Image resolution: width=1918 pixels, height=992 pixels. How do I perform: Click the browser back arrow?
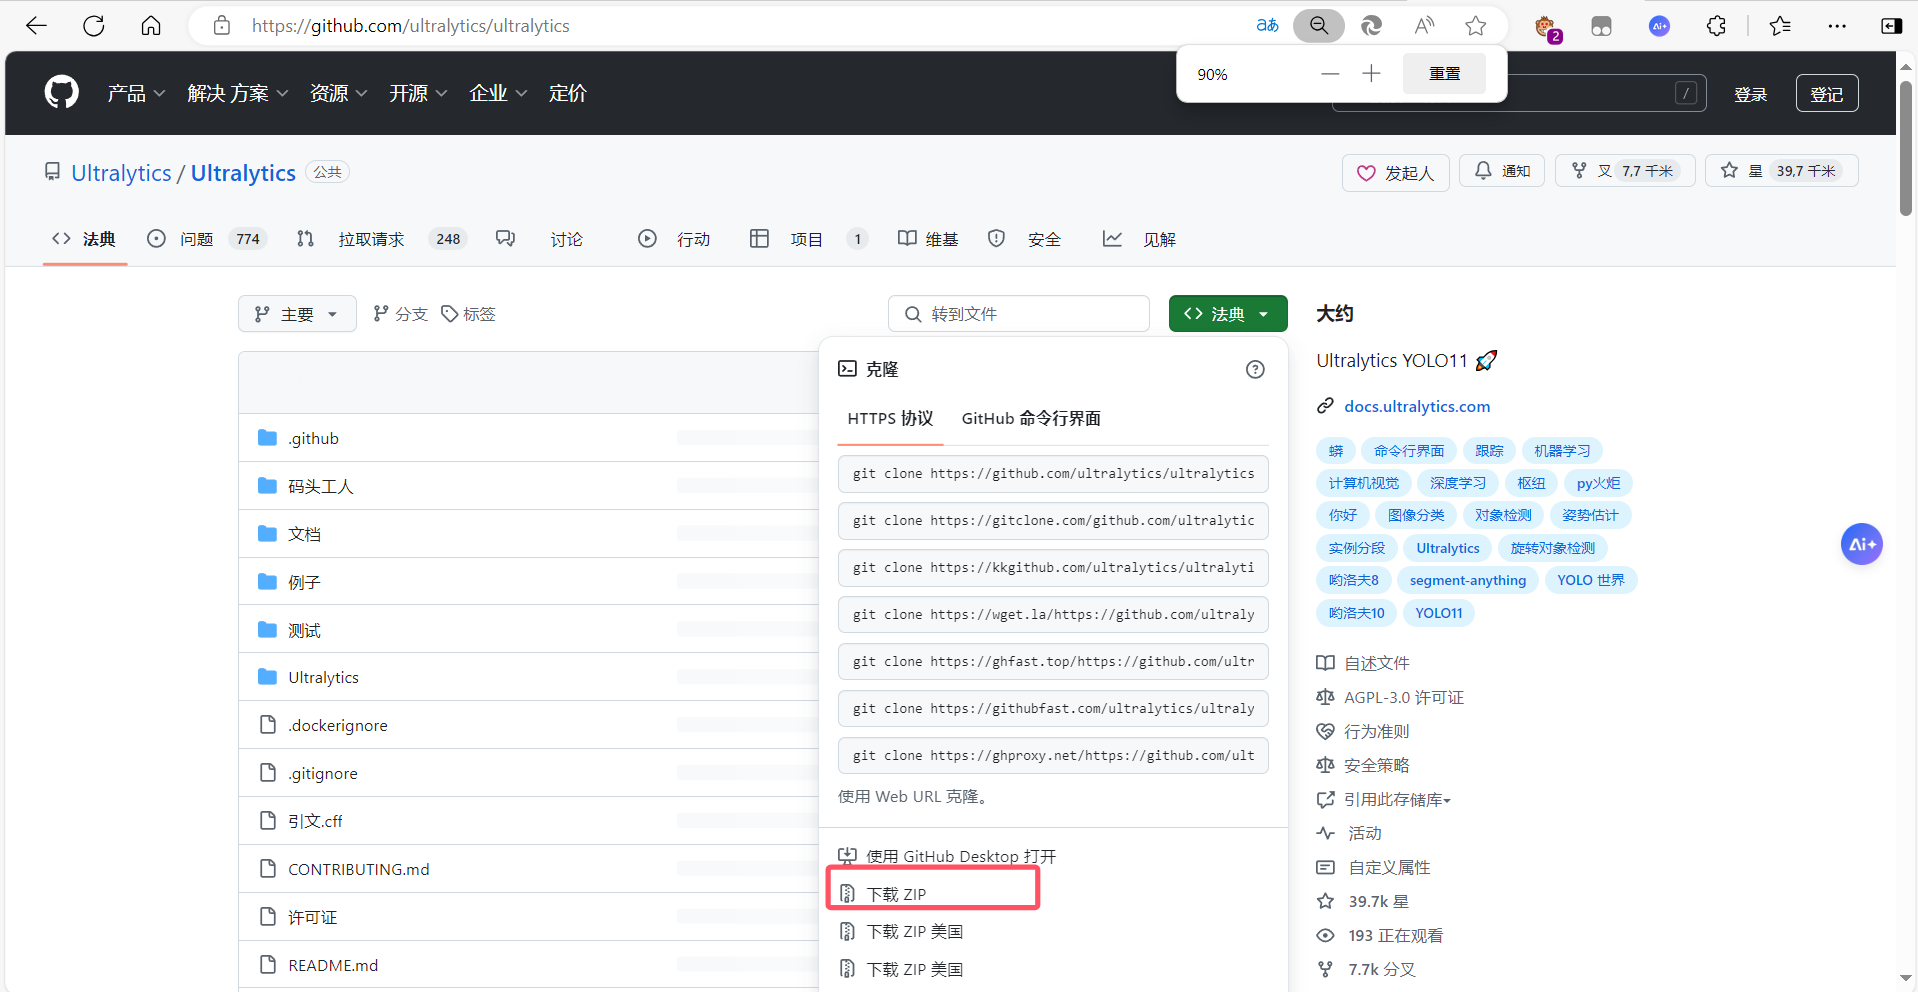tap(37, 26)
